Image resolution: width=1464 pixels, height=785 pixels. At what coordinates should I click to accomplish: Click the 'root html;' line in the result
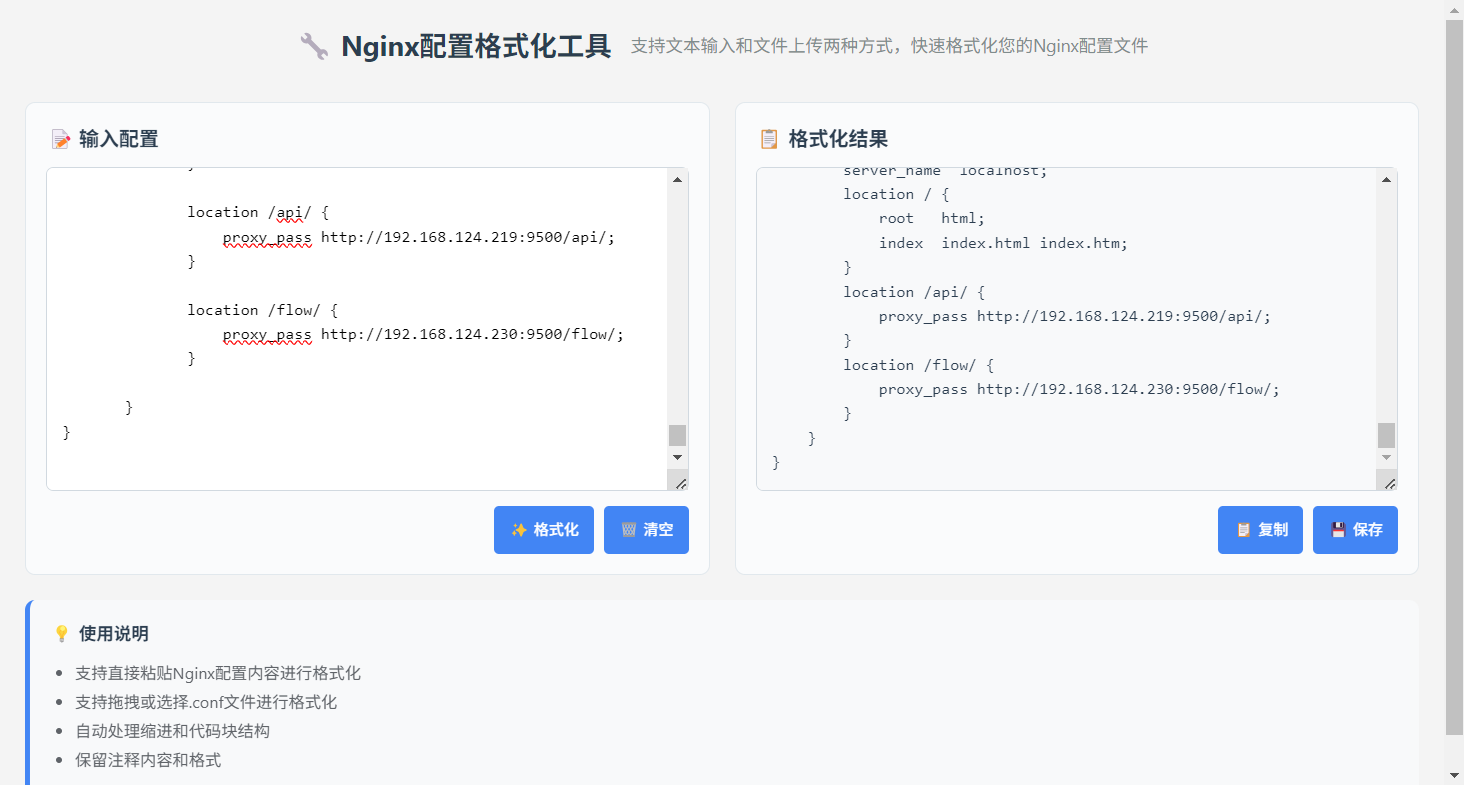(x=932, y=218)
